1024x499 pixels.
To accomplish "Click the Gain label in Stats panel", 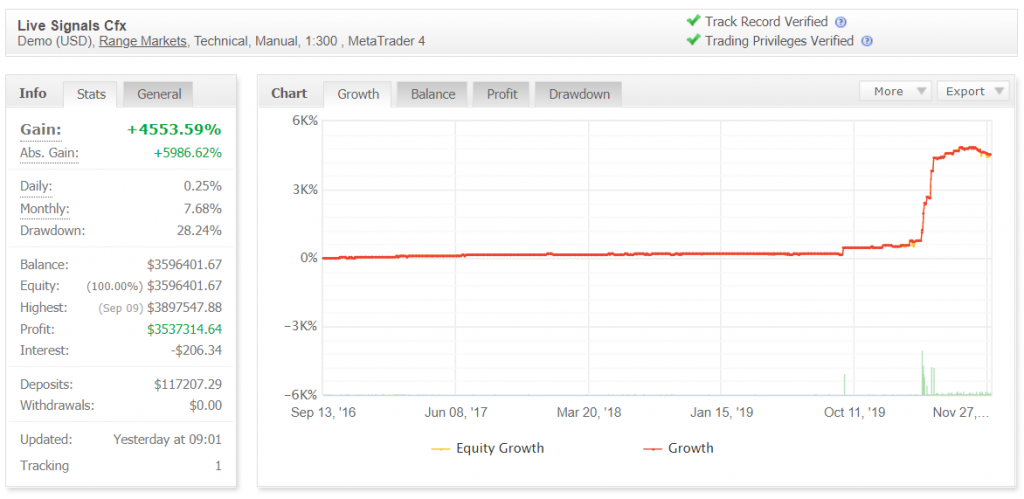I will coord(41,130).
